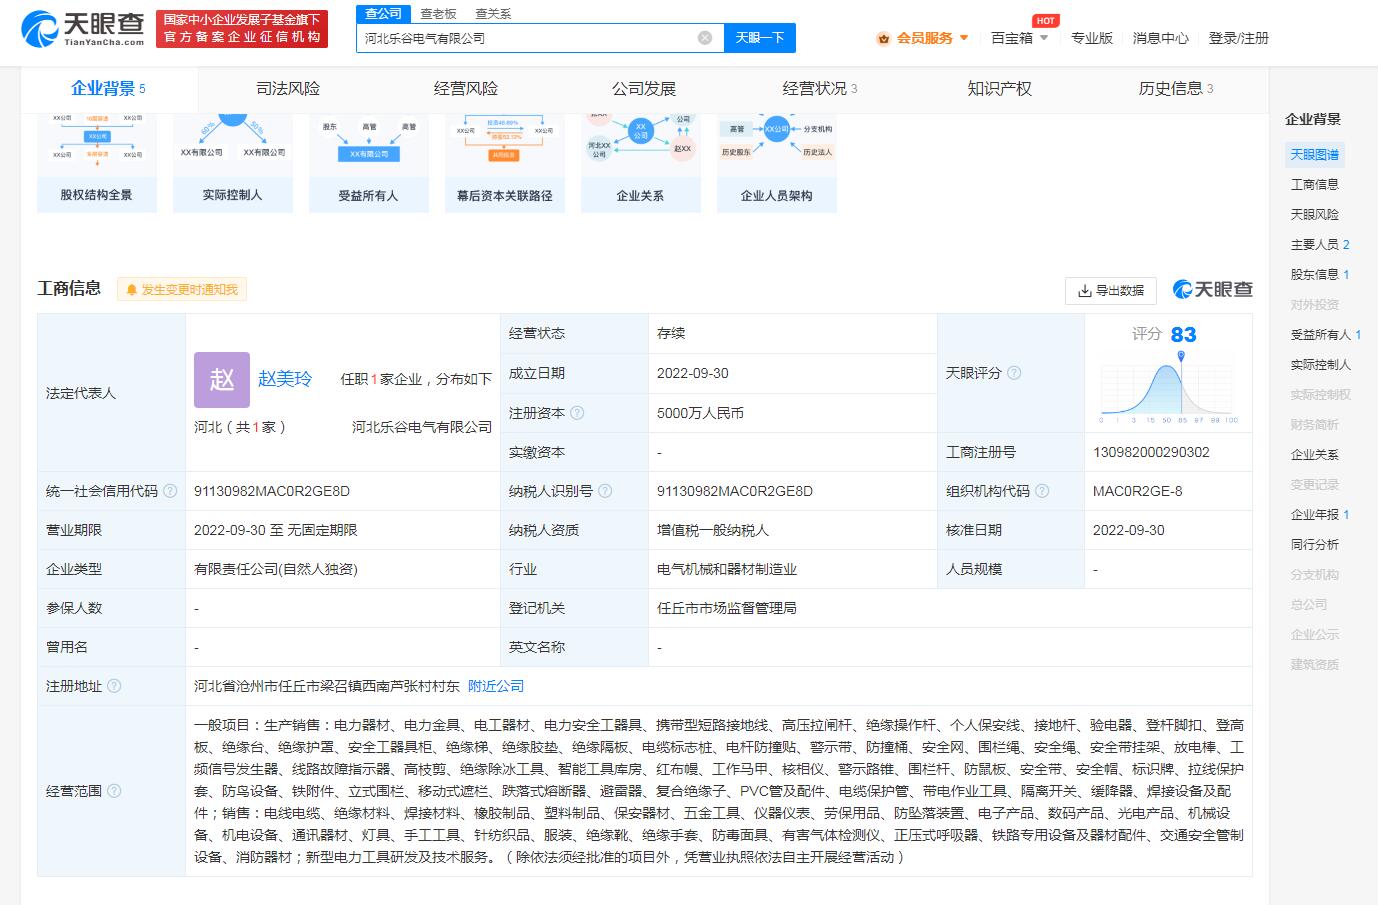Open the 企业关系 diagram card

641,163
